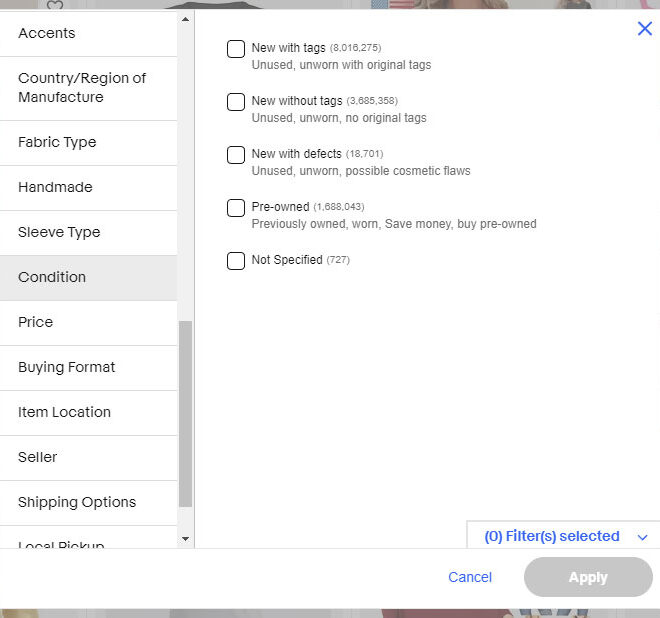Open the Sleeve Type filter
660x618 pixels.
88,232
